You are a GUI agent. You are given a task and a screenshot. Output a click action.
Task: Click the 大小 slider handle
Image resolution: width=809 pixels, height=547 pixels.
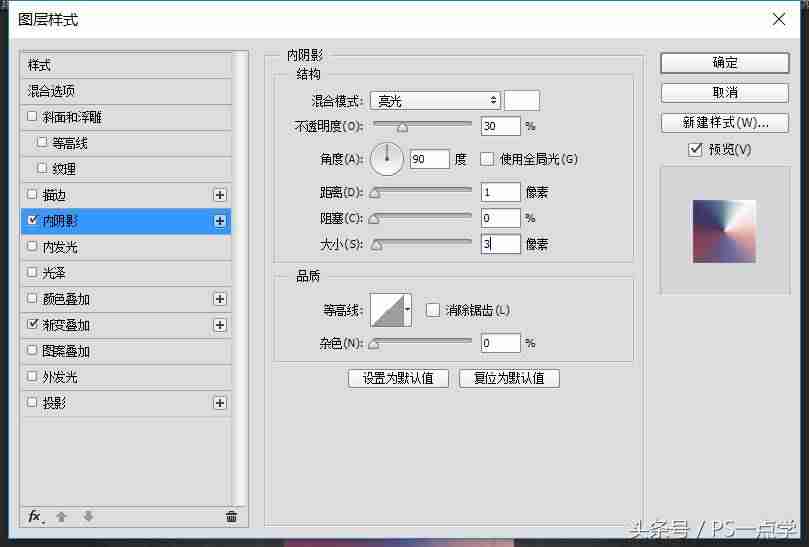click(x=377, y=245)
